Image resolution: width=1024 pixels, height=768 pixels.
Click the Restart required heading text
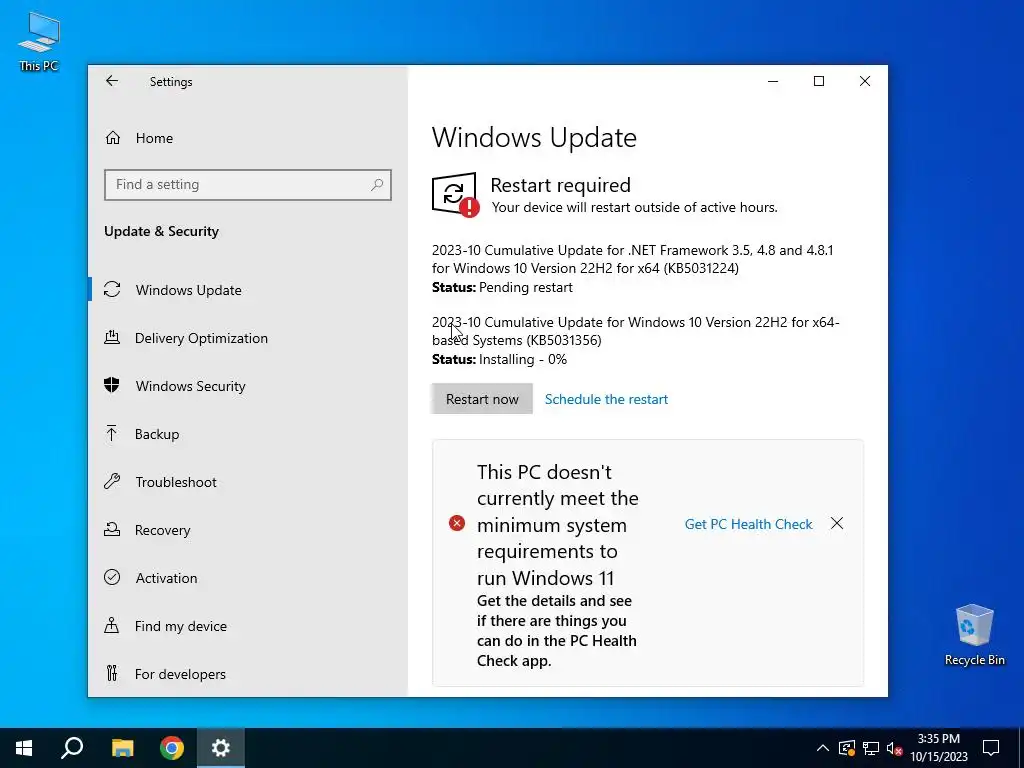560,185
